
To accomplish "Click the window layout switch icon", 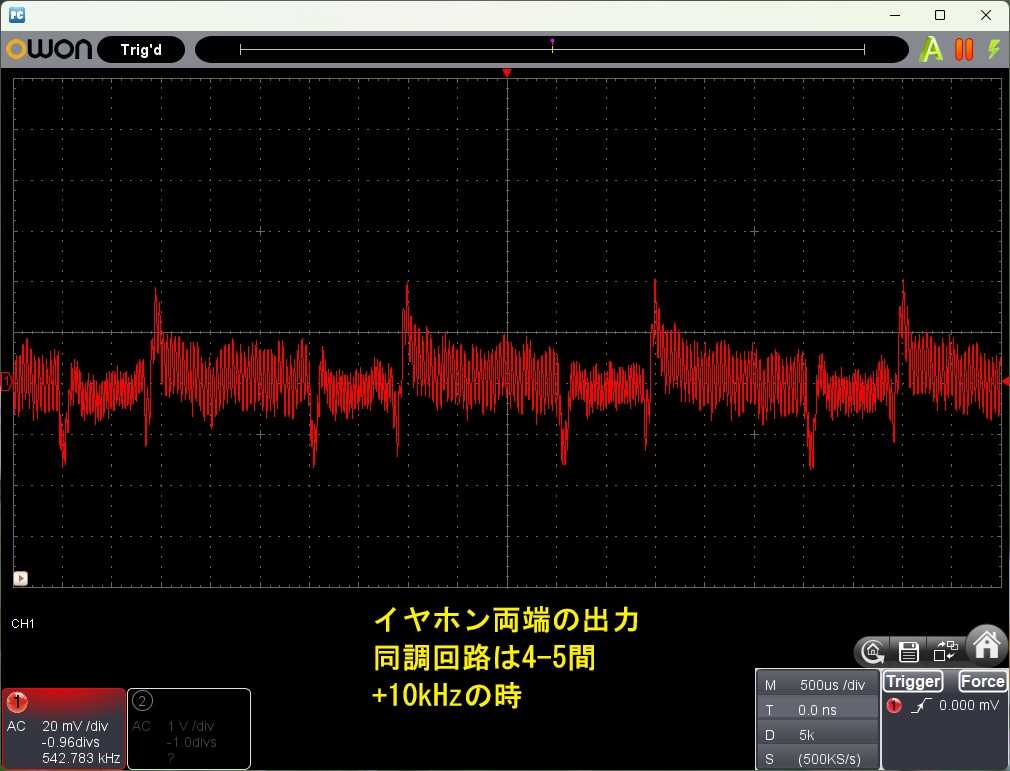I will pos(945,651).
